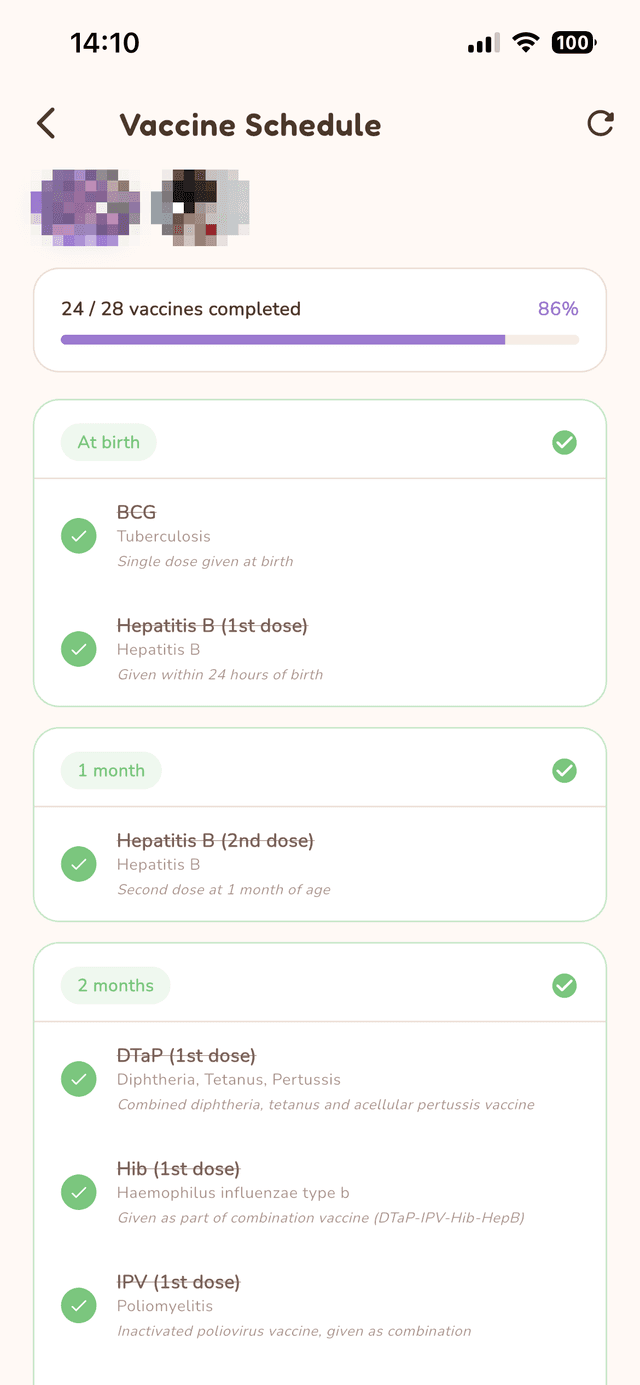The image size is (640, 1385).
Task: Tap the checkmark beside Hepatitis B 1st dose
Action: (x=79, y=648)
